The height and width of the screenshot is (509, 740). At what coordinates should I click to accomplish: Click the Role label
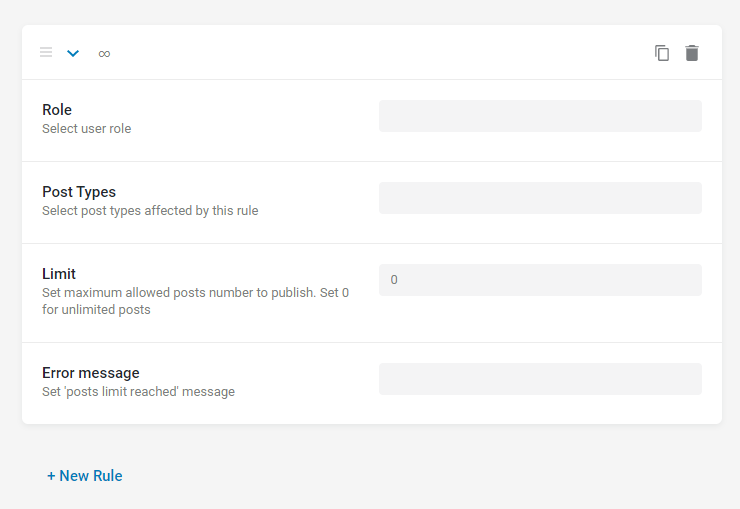click(57, 109)
